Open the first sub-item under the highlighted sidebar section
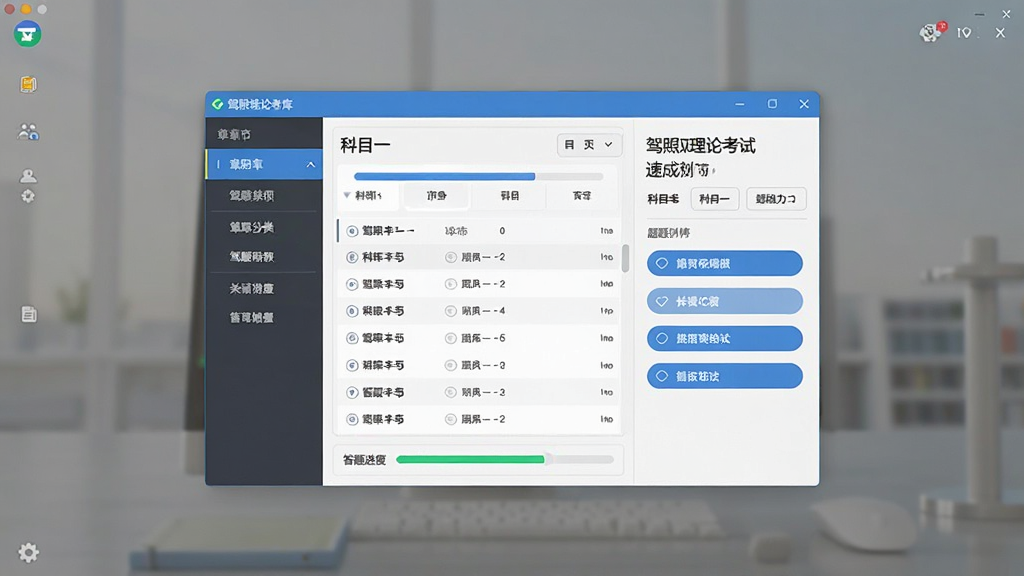The image size is (1024, 576). [x=251, y=195]
